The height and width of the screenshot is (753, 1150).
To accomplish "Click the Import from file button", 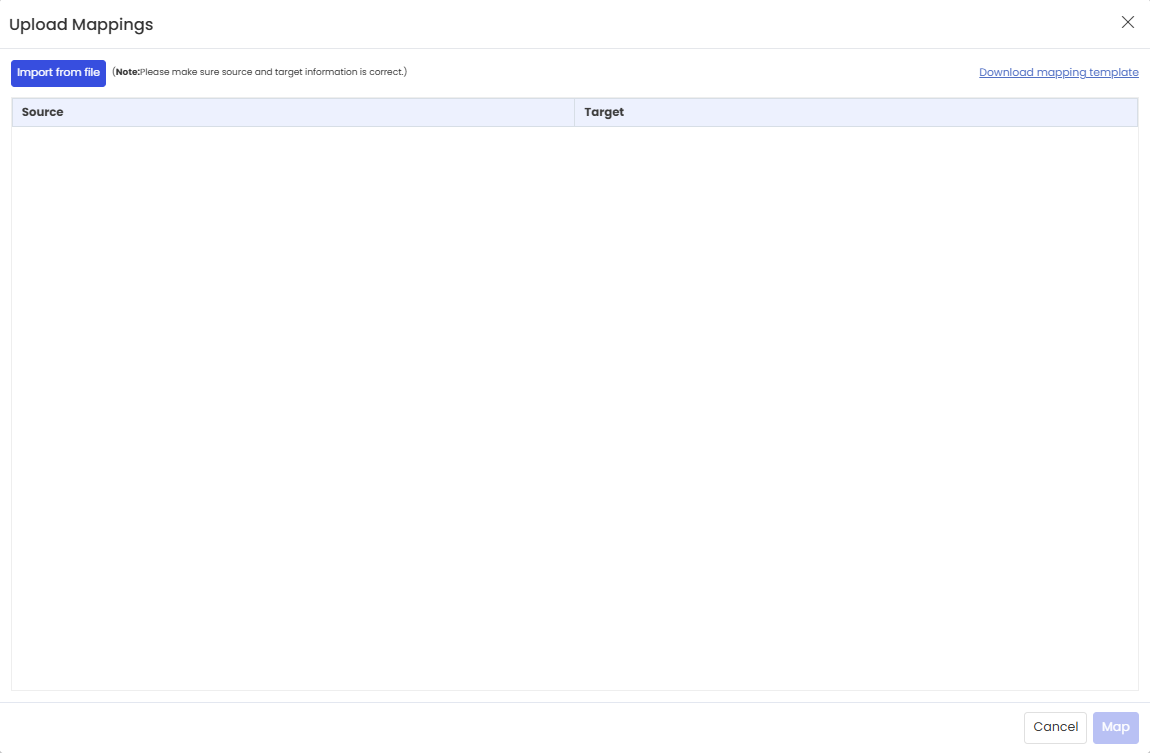I will pyautogui.click(x=59, y=73).
